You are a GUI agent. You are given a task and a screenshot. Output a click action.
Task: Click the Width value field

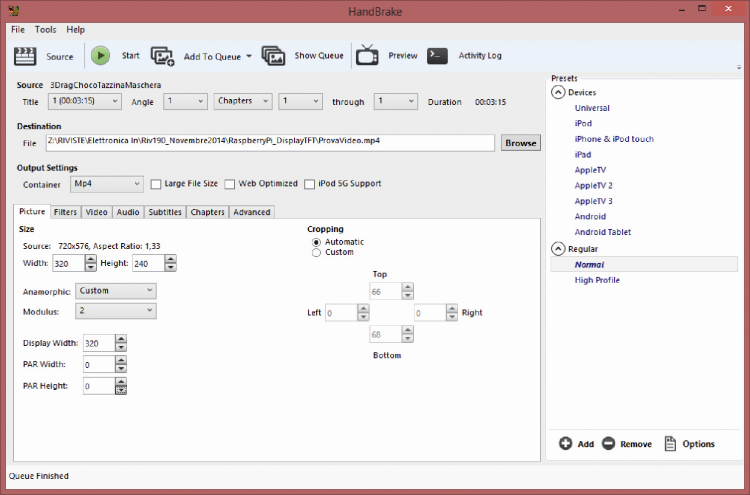click(68, 263)
